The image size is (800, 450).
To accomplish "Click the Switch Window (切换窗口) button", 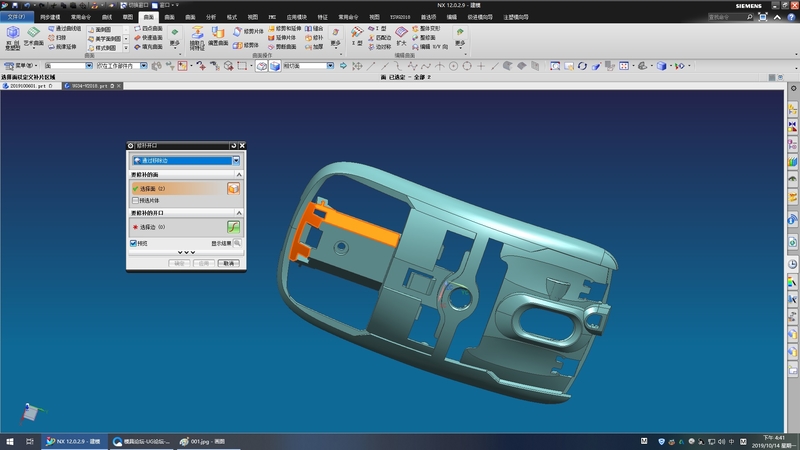I will 134,5.
